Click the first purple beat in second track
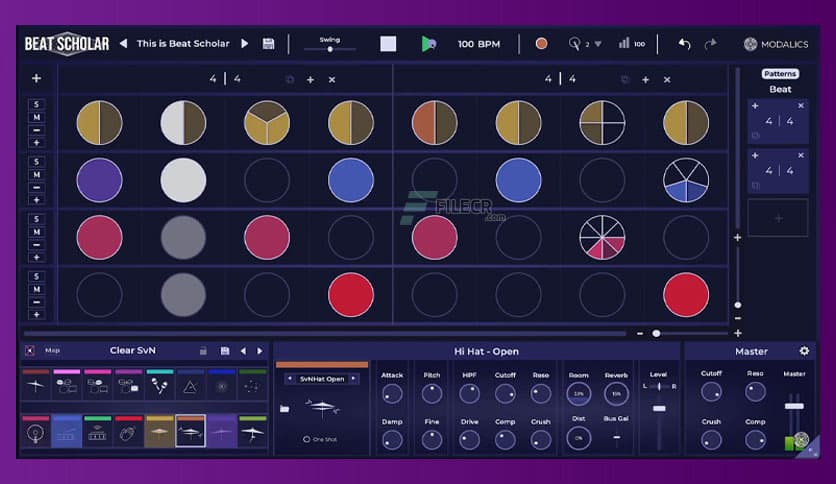This screenshot has width=836, height=484. [99, 180]
